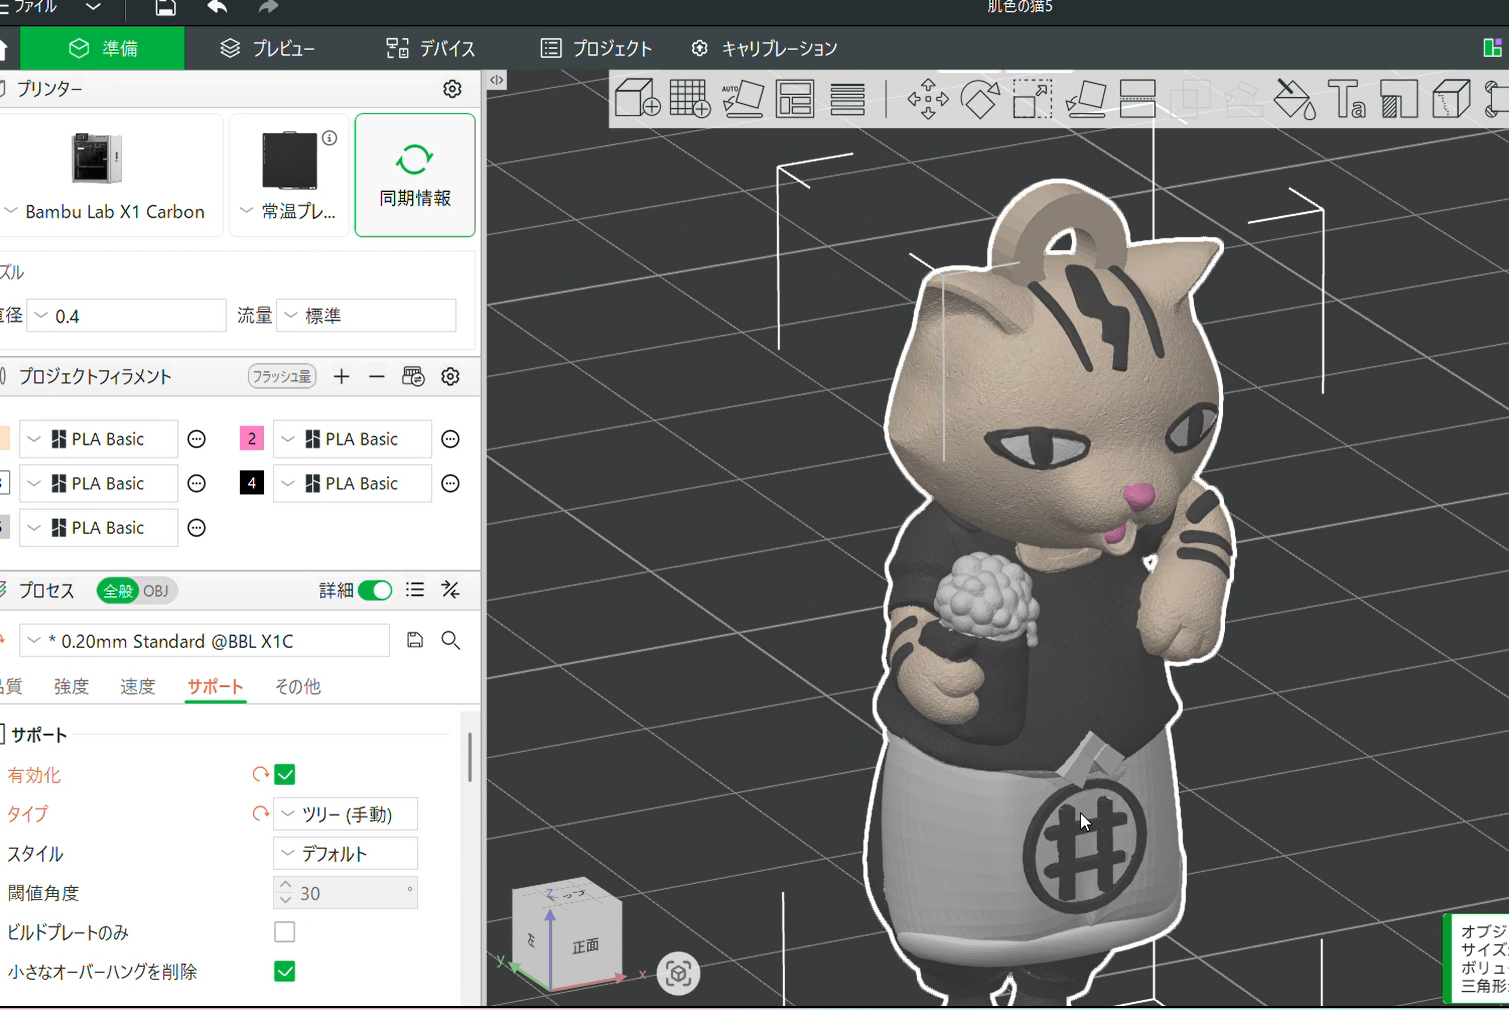Click the save process preset icon
Viewport: 1509px width, 1010px height.
415,640
